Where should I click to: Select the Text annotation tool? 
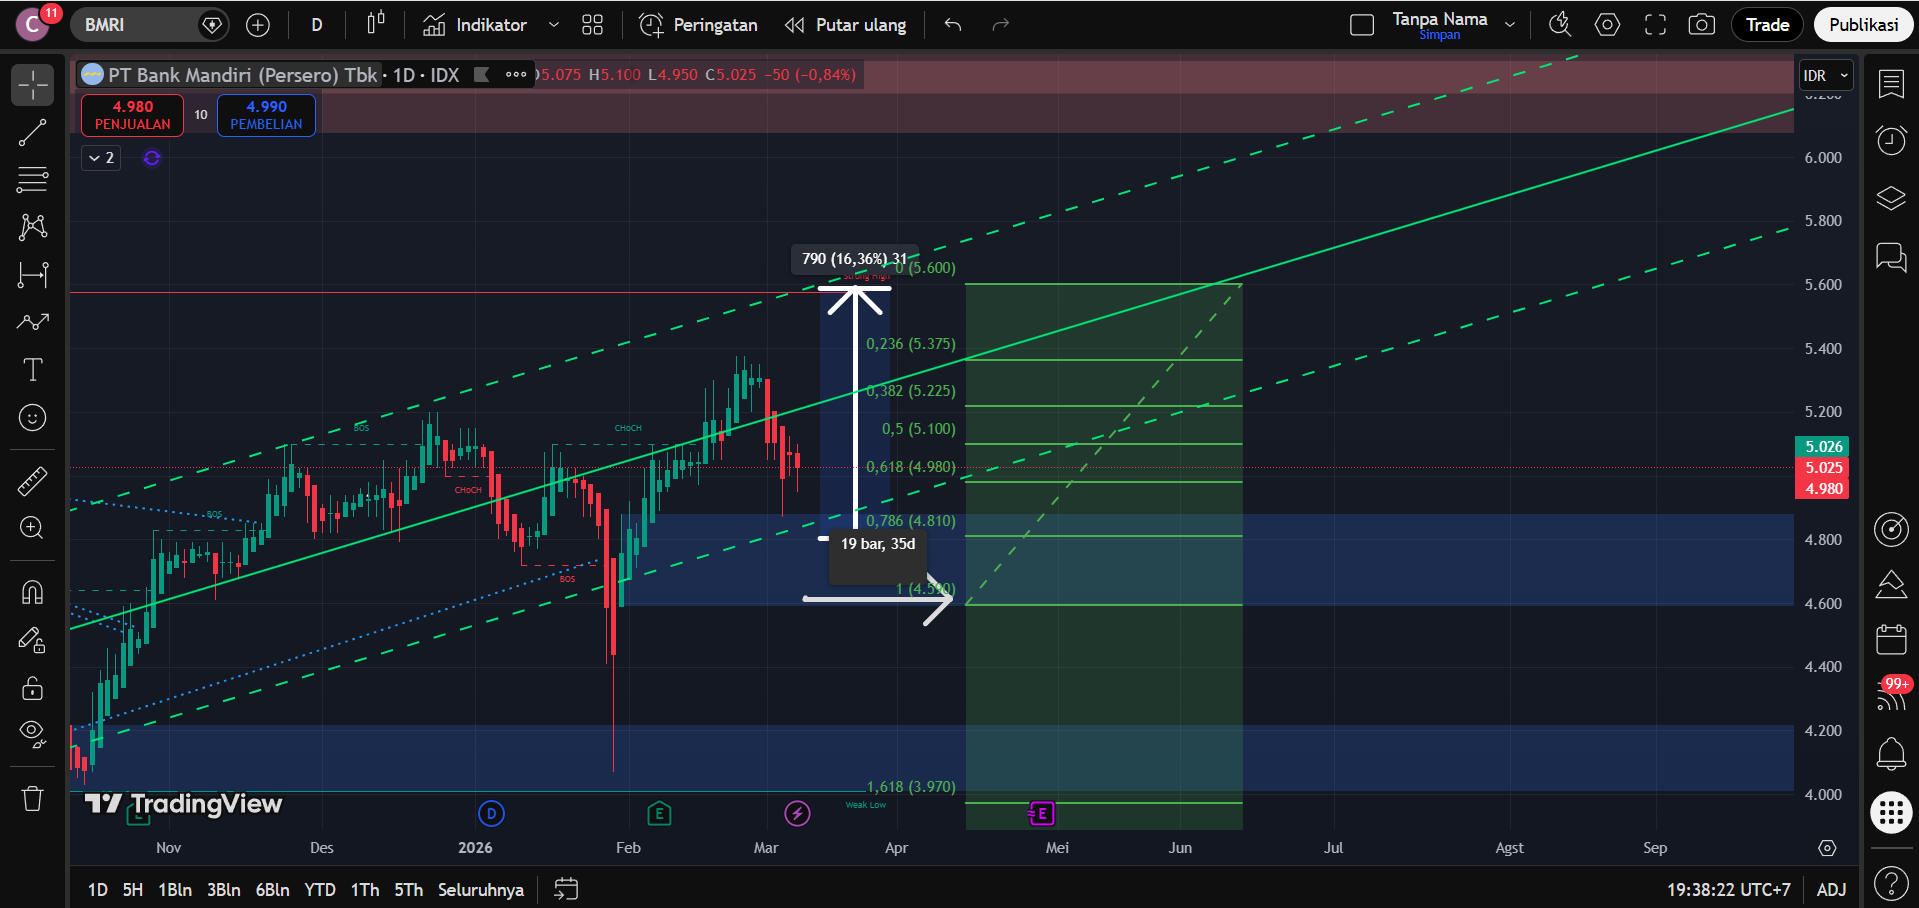[x=33, y=370]
